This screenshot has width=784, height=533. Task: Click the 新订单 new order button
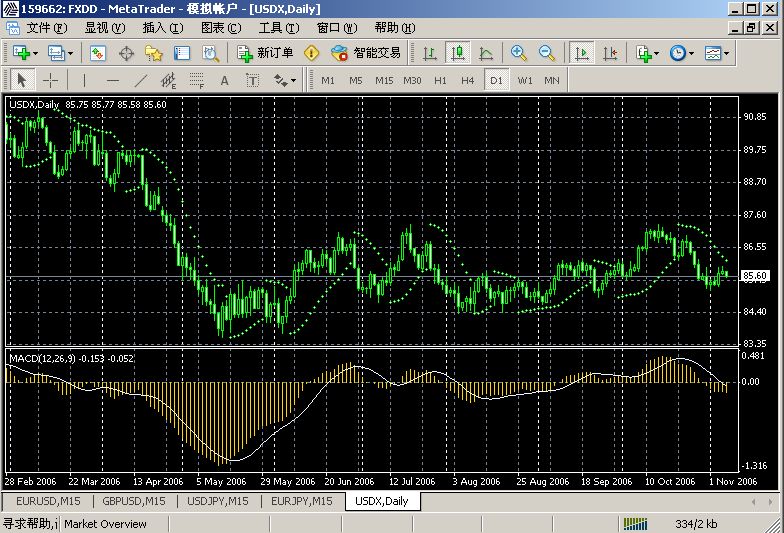(265, 53)
